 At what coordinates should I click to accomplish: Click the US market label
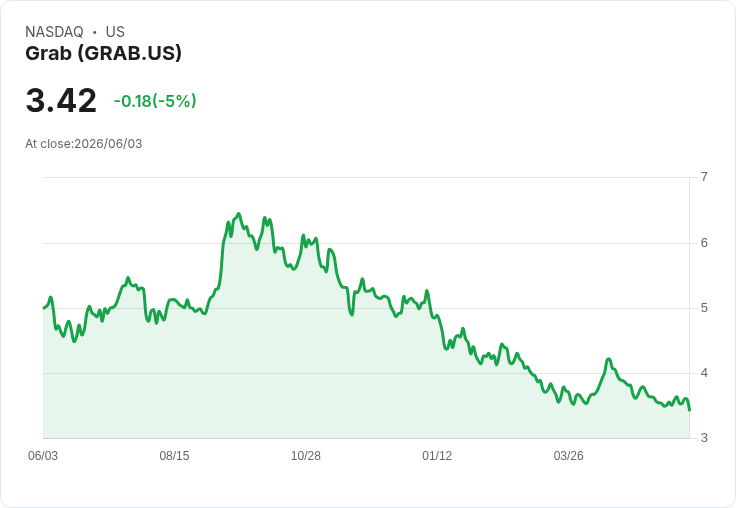click(x=115, y=32)
